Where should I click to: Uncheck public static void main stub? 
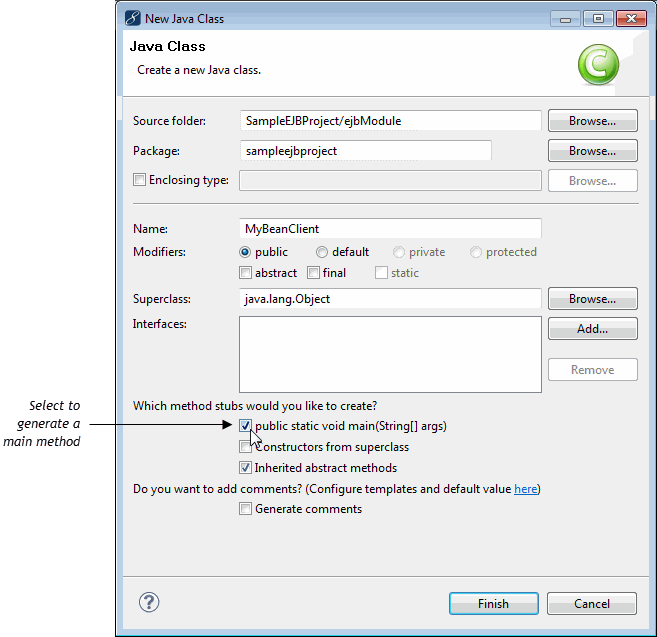(x=245, y=426)
